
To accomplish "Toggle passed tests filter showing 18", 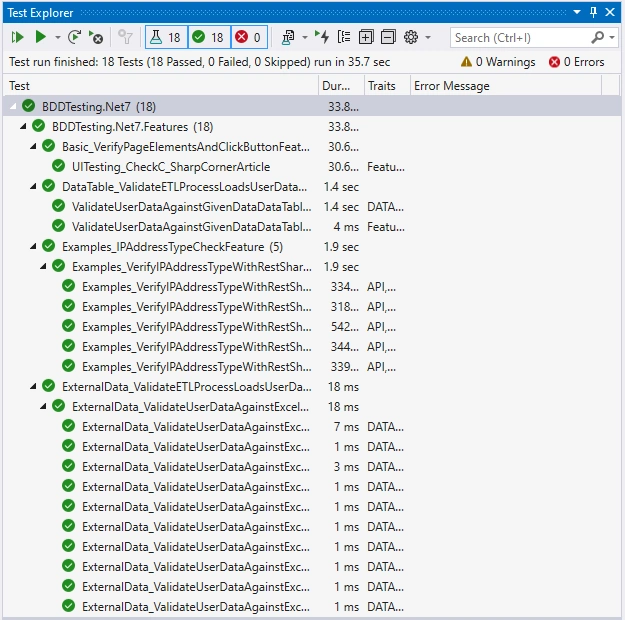I will [x=209, y=37].
